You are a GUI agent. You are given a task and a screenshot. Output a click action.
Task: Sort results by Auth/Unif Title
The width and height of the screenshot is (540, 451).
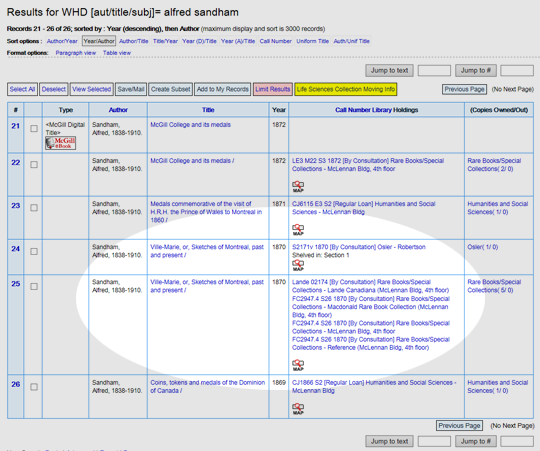(351, 41)
